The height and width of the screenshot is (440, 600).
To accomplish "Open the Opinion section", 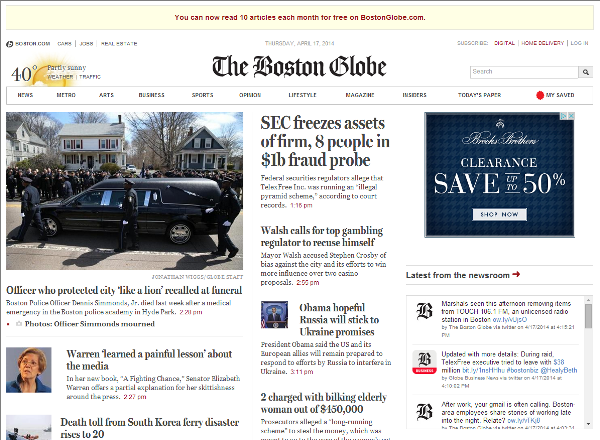I will click(x=250, y=95).
